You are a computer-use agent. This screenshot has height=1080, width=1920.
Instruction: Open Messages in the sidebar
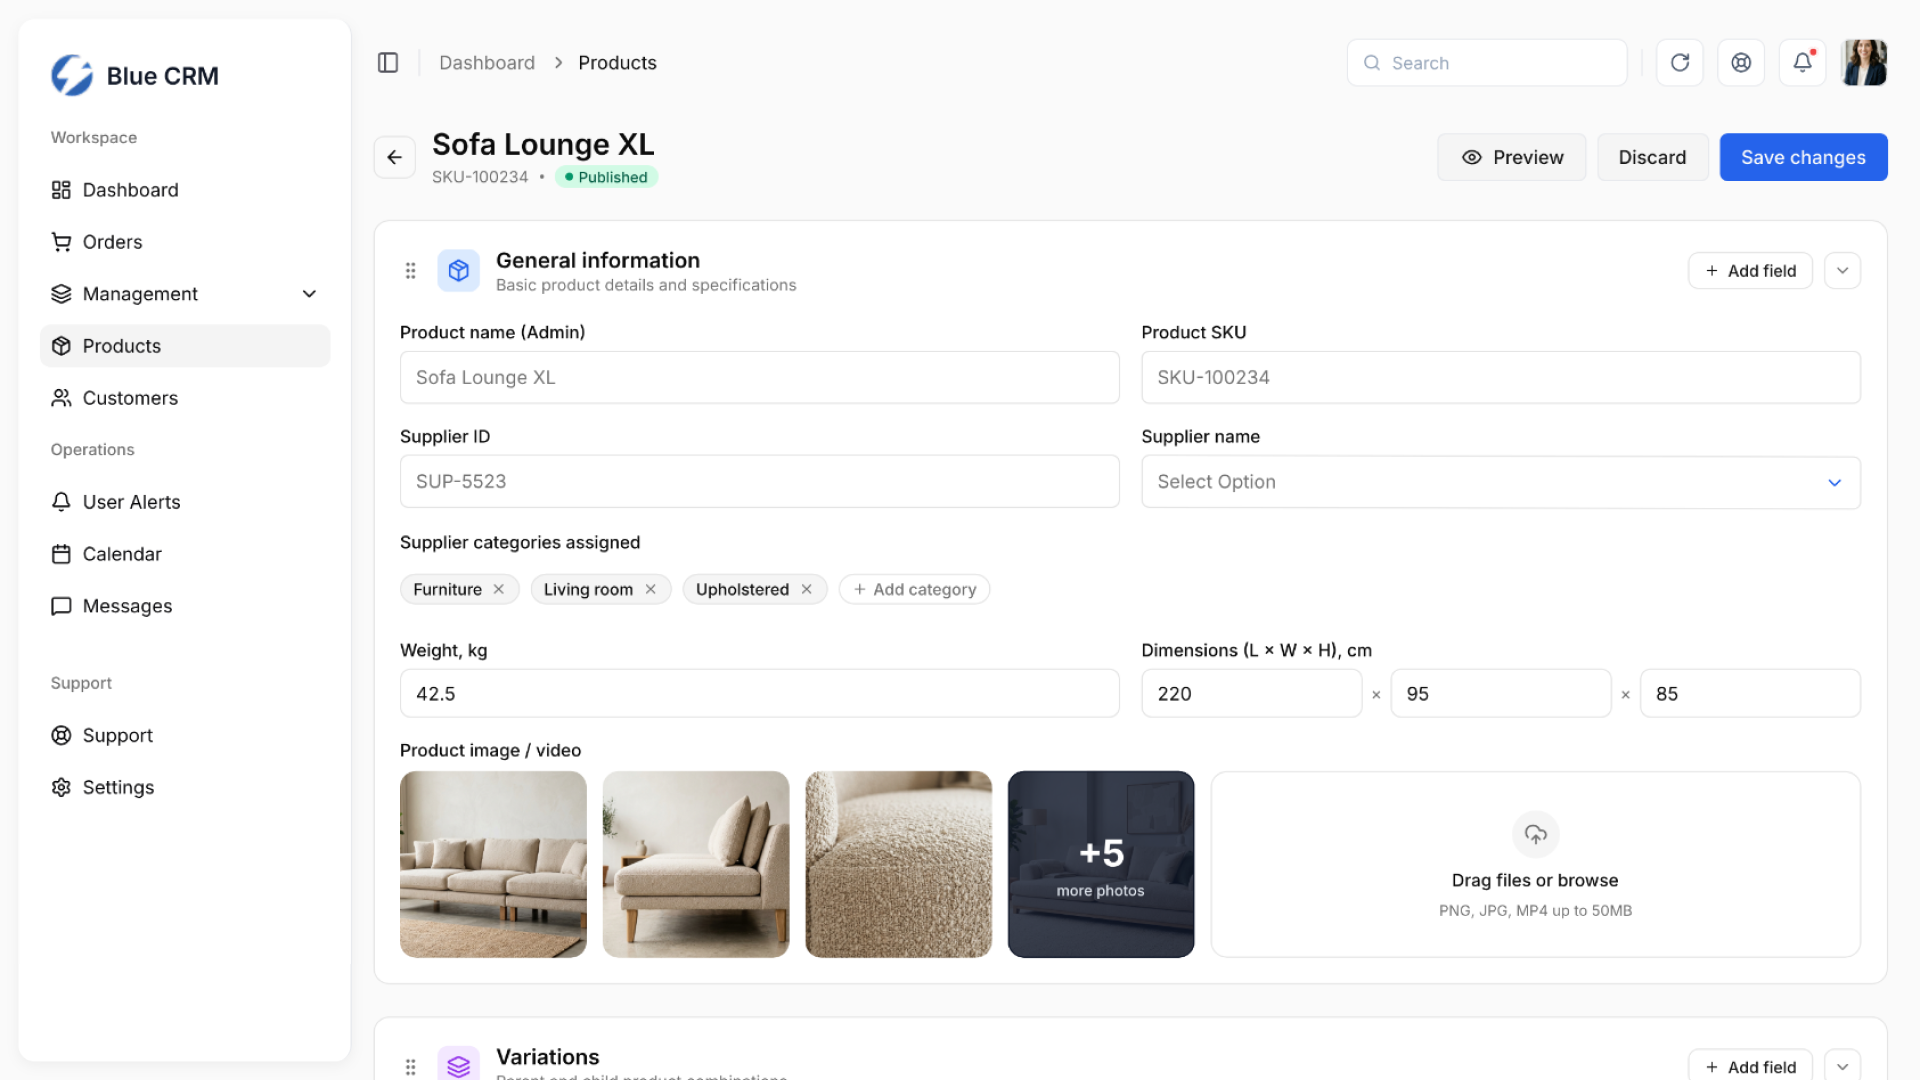(185, 606)
